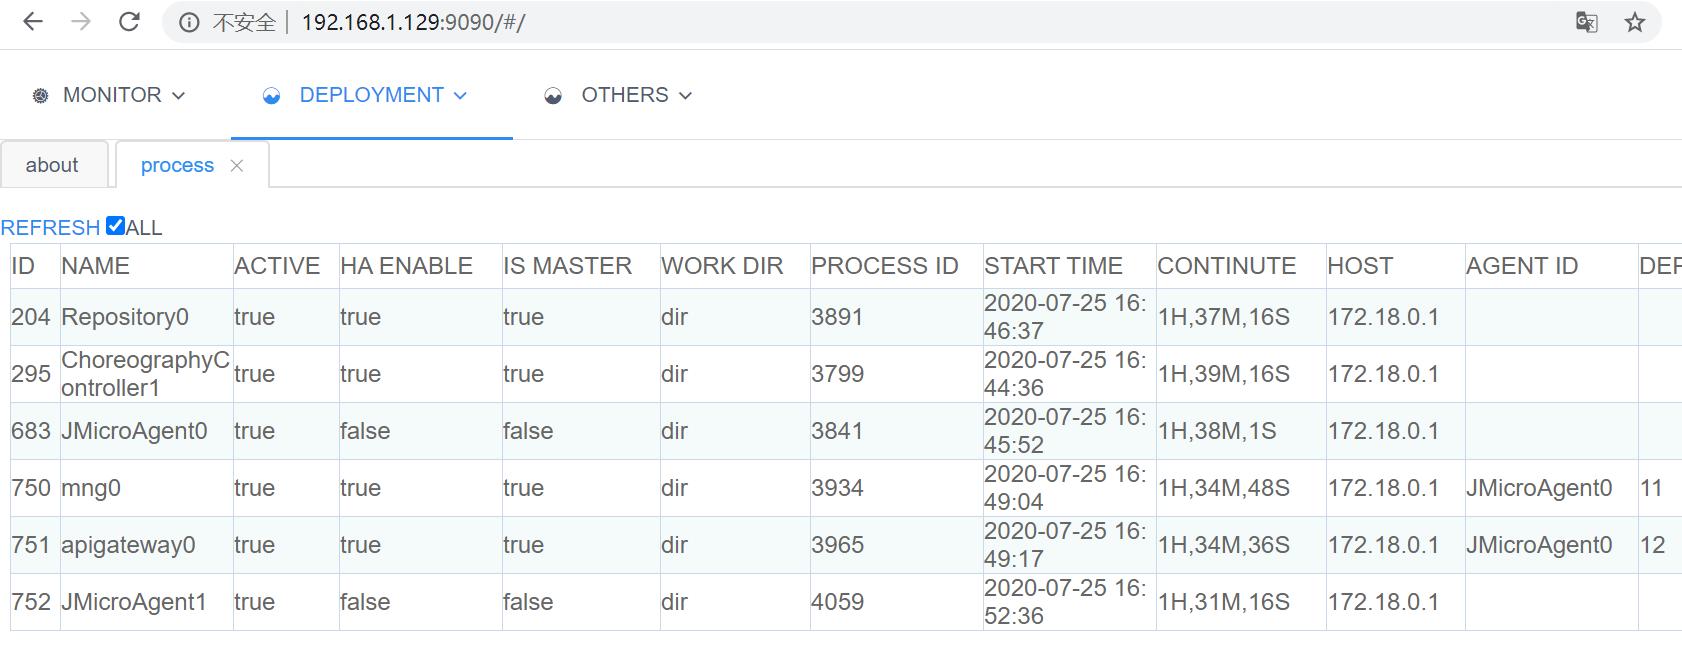Viewport: 1682px width, 648px height.
Task: Bookmark this page with the star icon
Action: click(1635, 22)
